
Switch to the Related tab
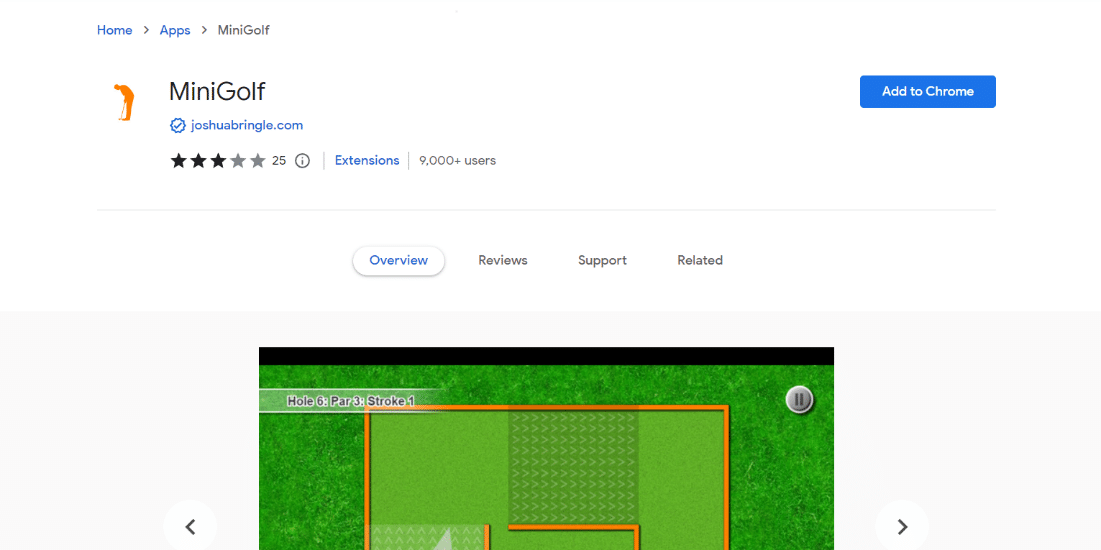(x=700, y=261)
